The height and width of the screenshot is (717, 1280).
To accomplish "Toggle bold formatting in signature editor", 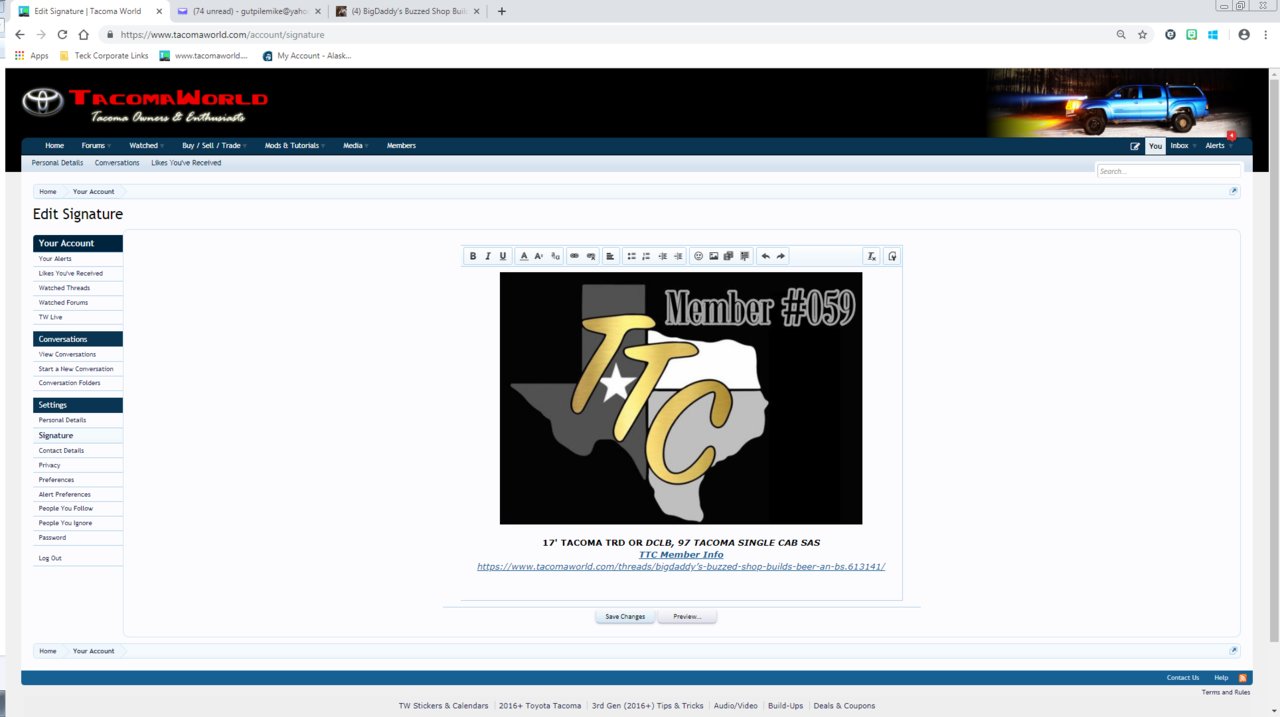I will coord(473,256).
